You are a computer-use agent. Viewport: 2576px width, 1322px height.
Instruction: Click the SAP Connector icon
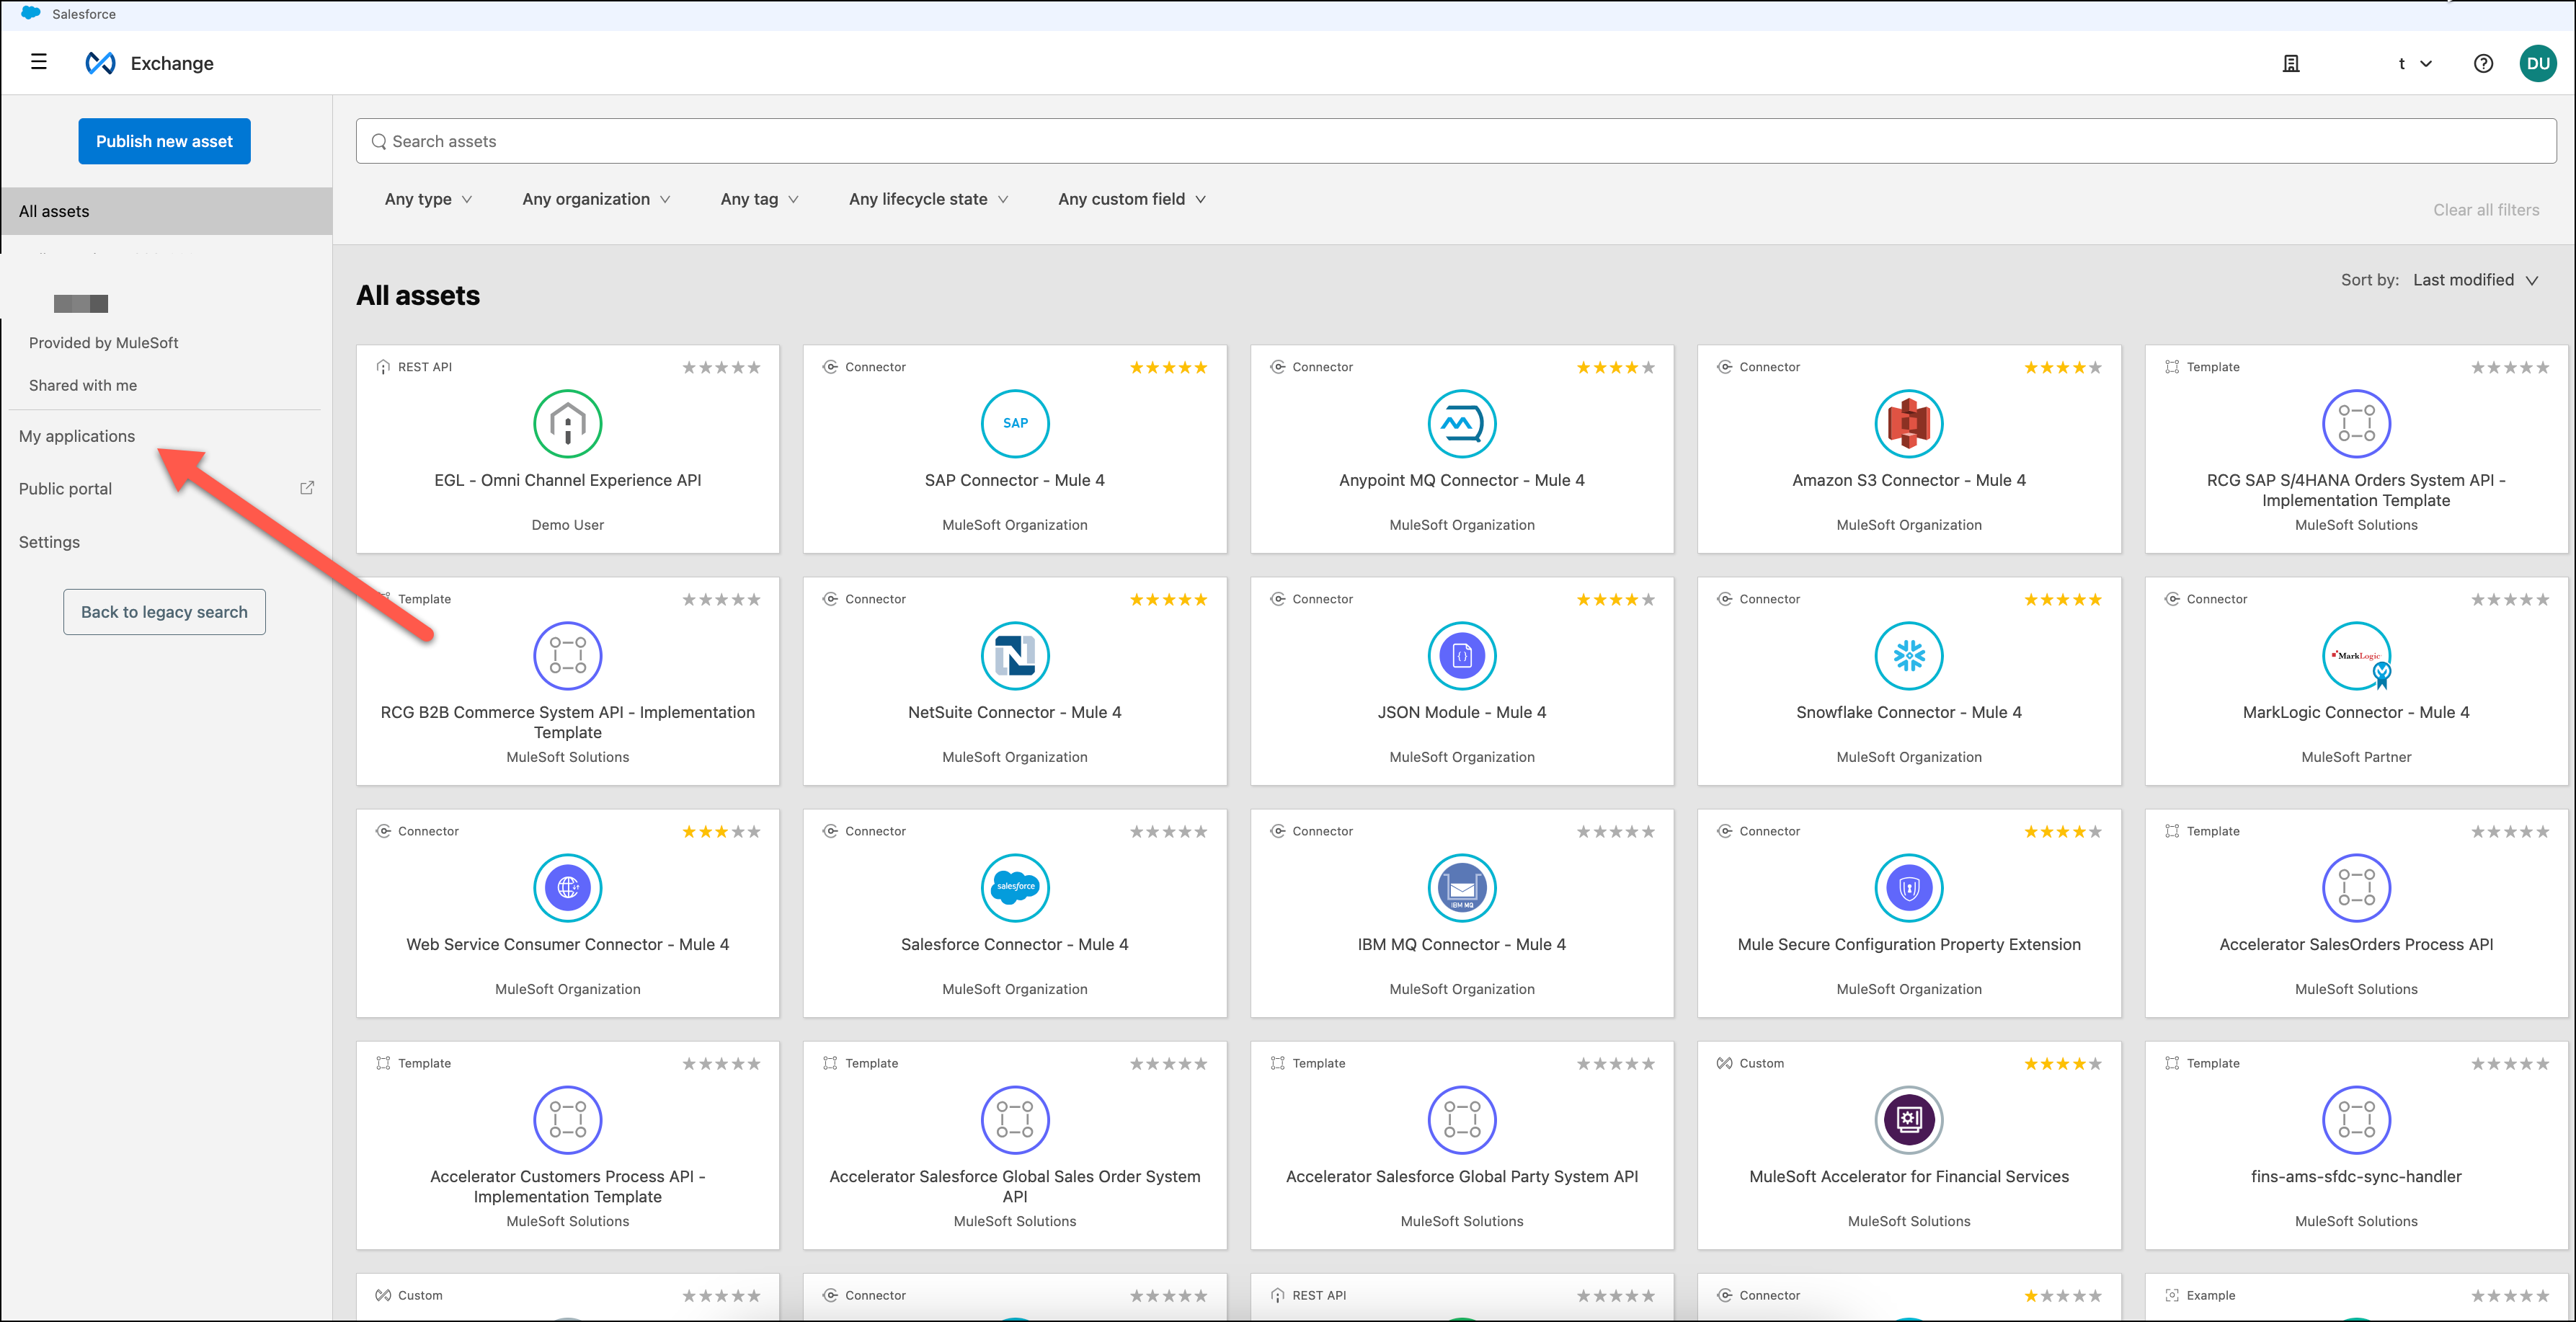coord(1015,423)
